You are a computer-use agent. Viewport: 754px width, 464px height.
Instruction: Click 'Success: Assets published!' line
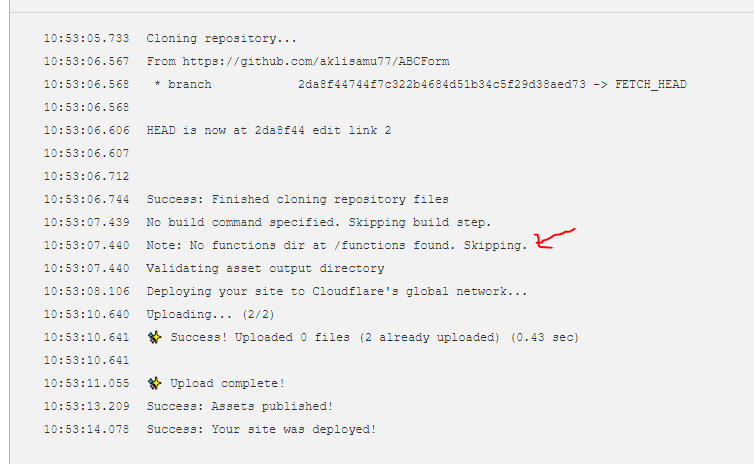(239, 406)
